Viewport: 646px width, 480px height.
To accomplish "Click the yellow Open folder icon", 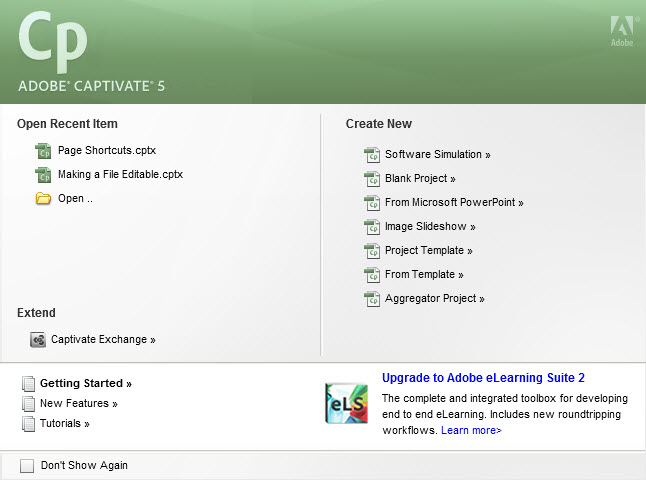I will (x=43, y=199).
